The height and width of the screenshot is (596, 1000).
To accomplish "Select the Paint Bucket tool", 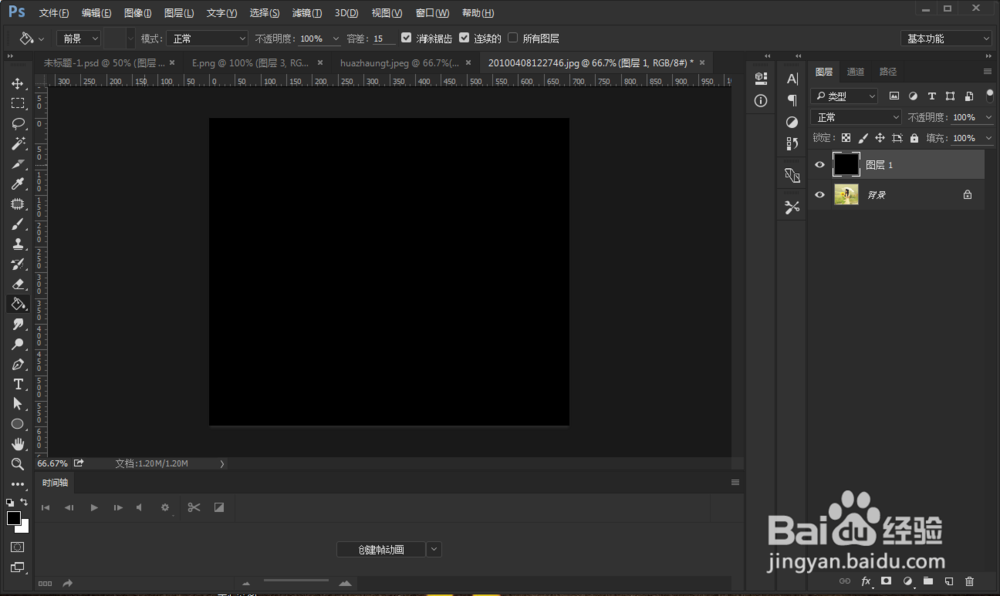I will click(x=18, y=304).
